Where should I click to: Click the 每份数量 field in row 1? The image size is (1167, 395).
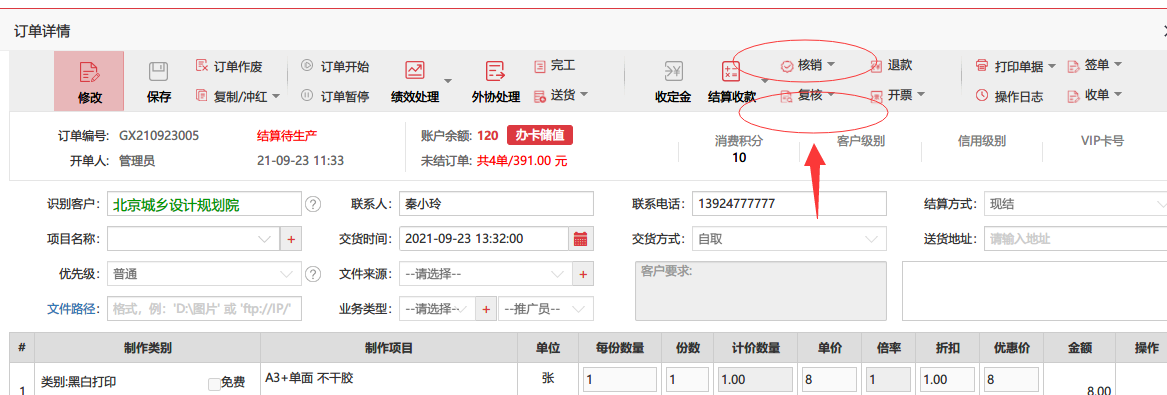620,379
